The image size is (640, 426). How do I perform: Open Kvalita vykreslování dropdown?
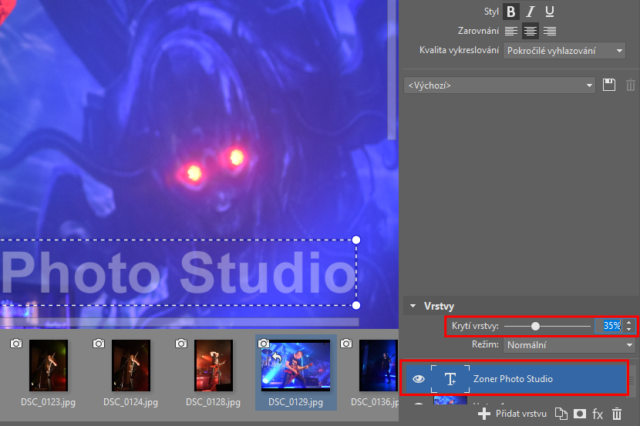click(x=564, y=51)
